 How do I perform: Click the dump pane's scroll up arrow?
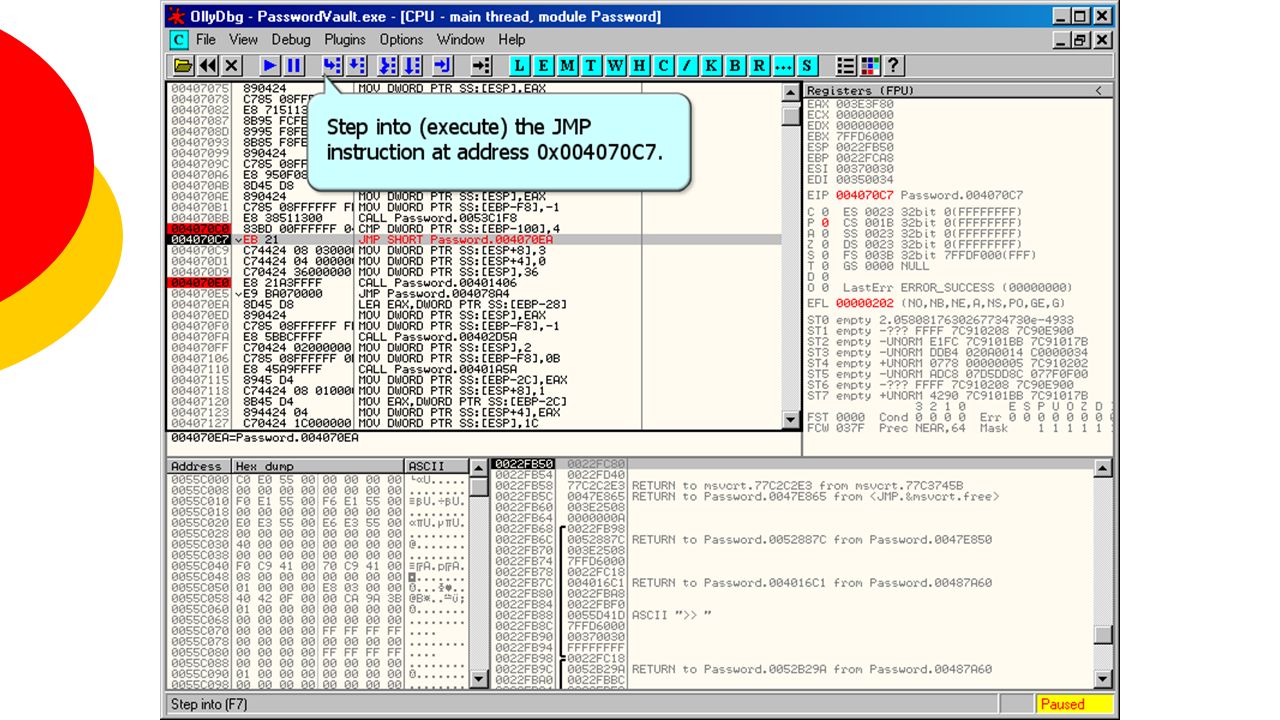click(479, 468)
